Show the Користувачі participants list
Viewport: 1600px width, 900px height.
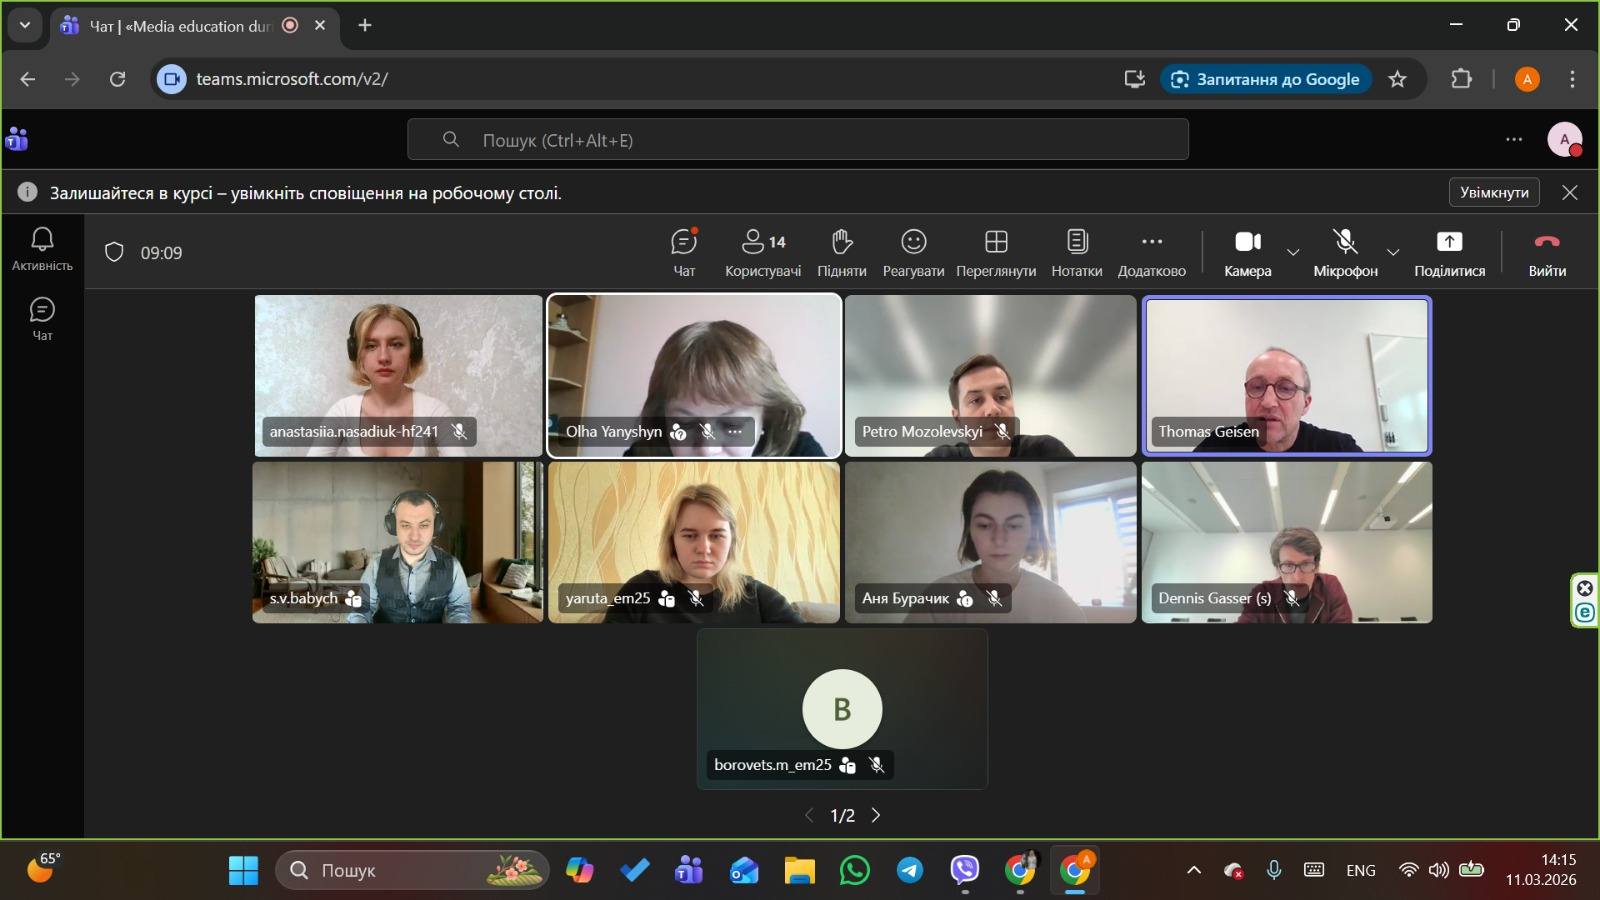763,252
